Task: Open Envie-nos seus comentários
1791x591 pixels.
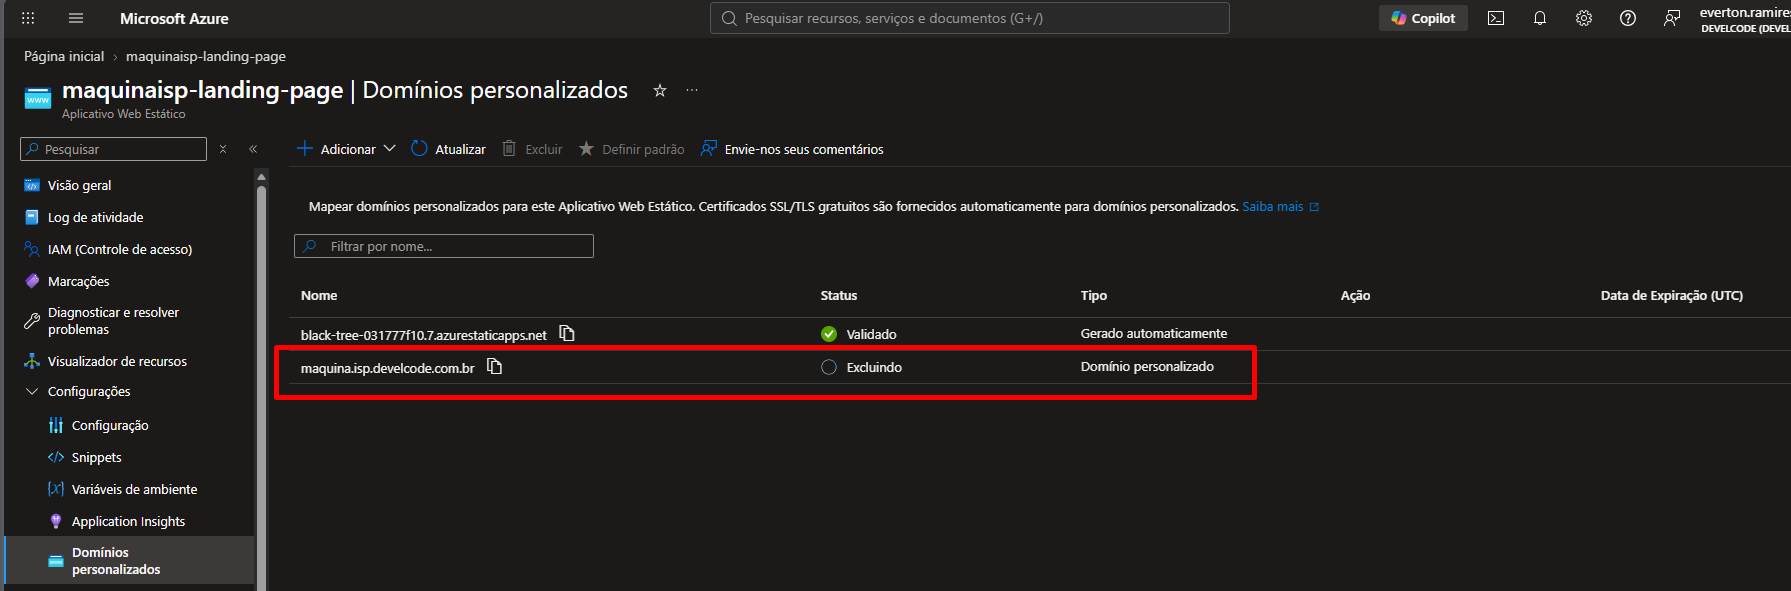Action: point(792,149)
